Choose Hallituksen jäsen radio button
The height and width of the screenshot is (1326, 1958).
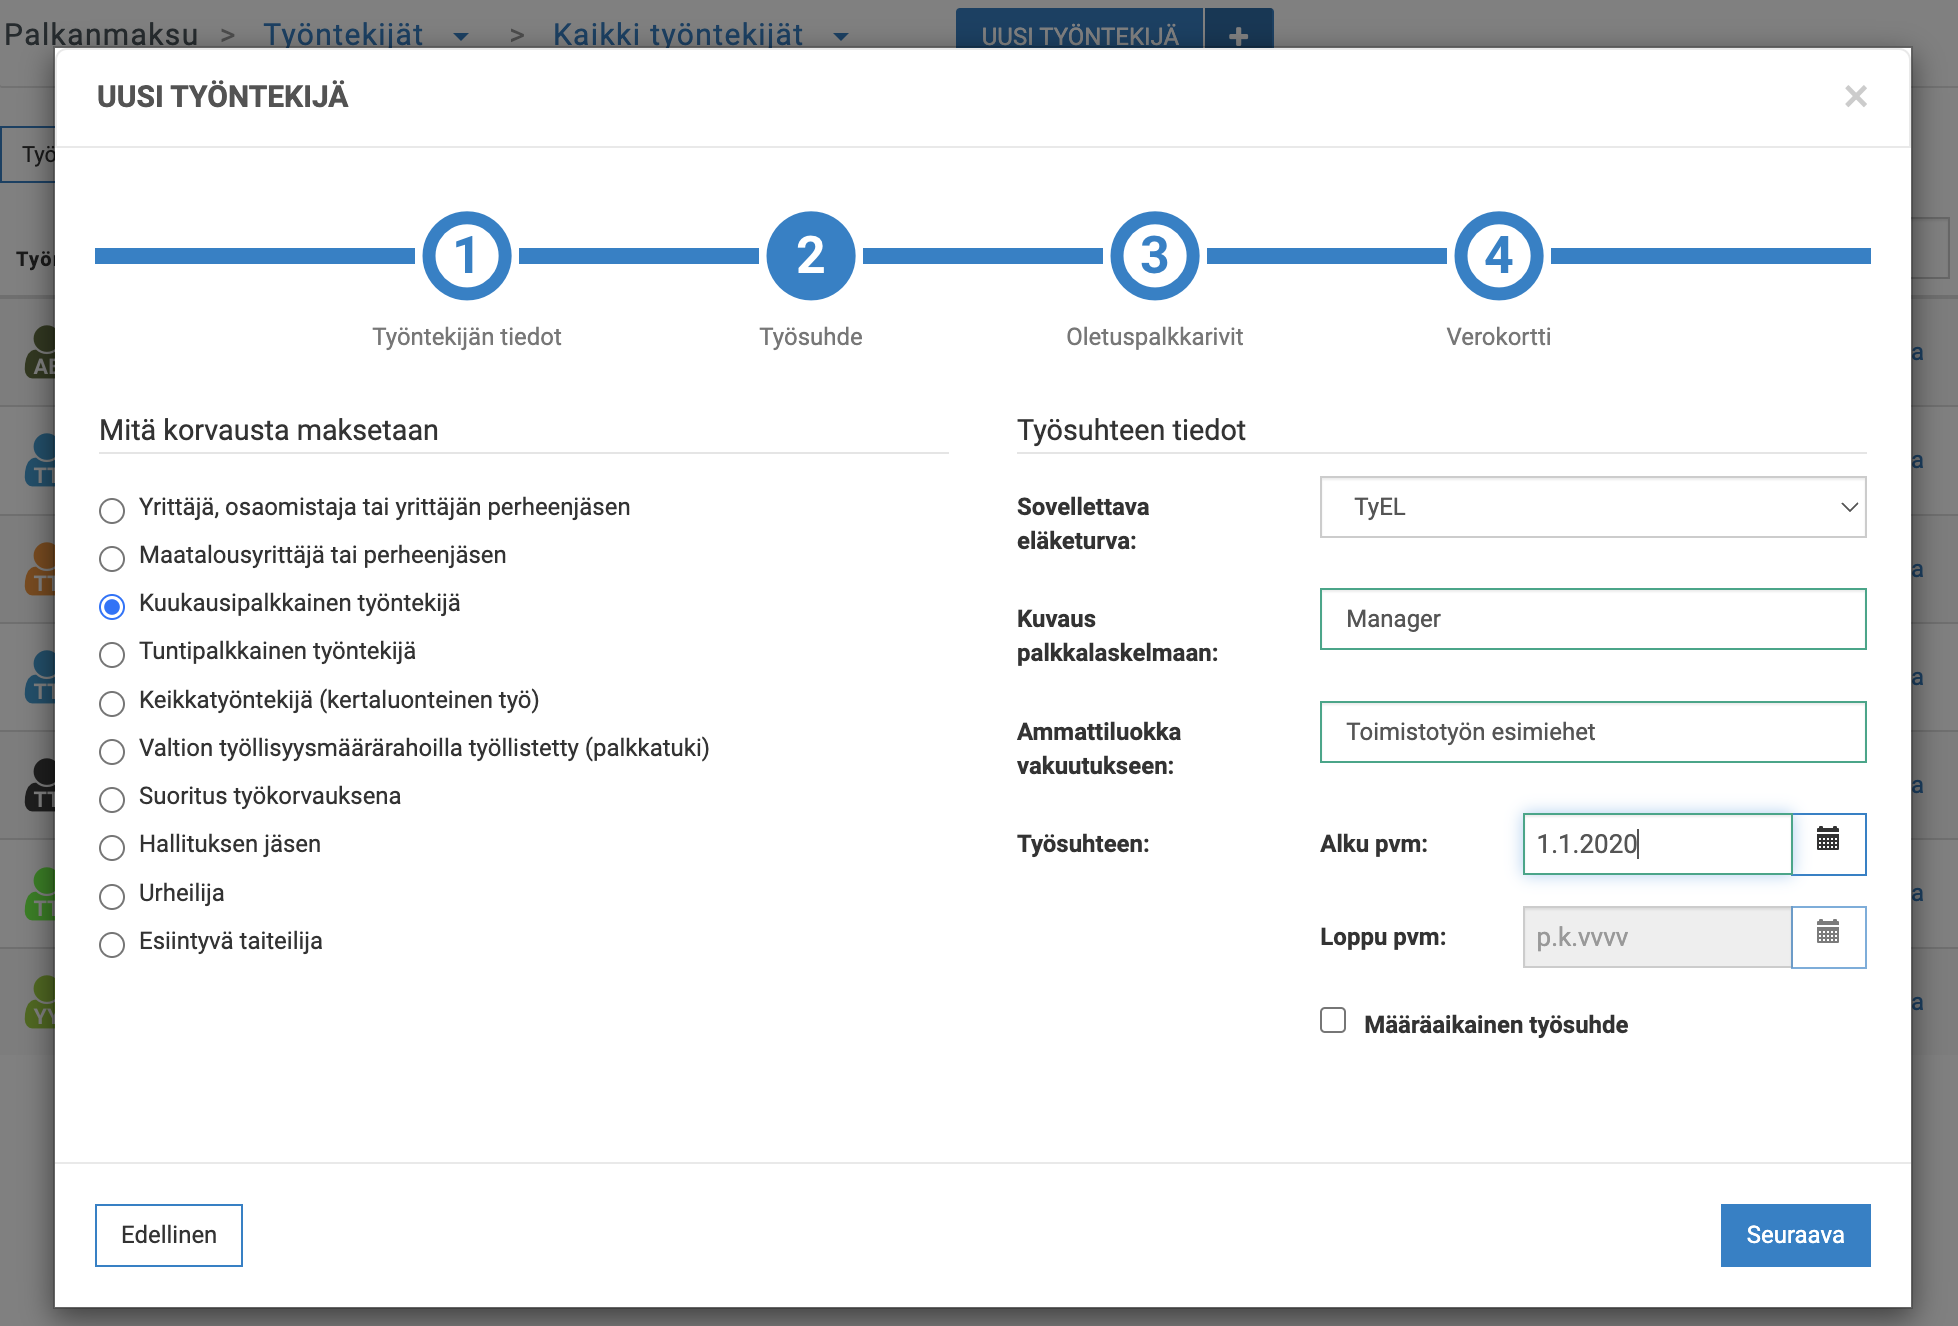(x=112, y=847)
